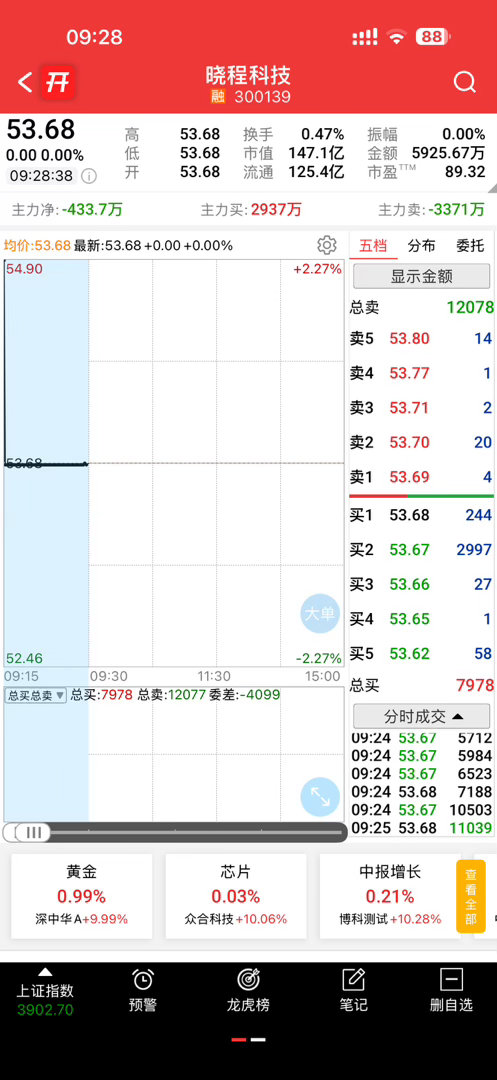Tap the red-green buy/sell ratio bar
The image size is (497, 1080).
pos(421,496)
